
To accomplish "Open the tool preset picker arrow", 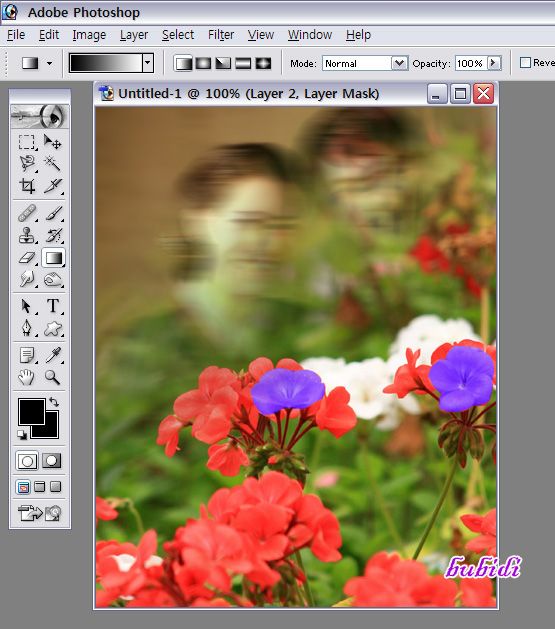I will pos(49,63).
